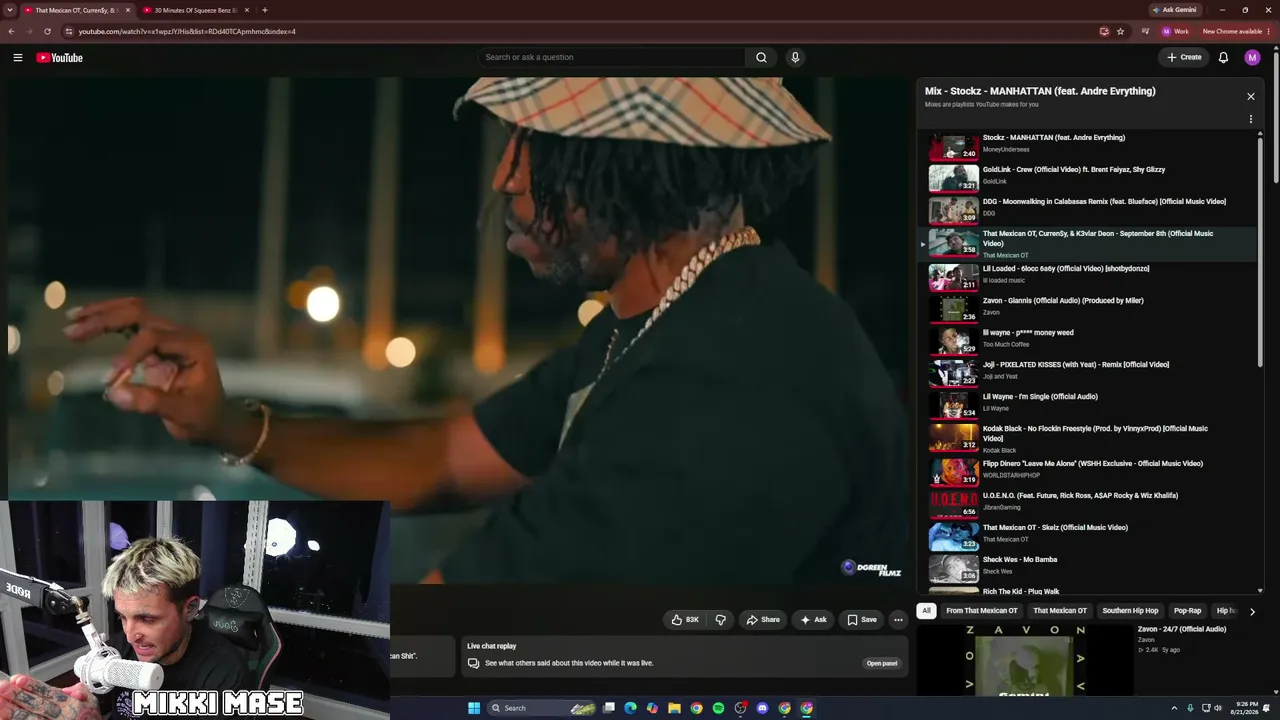Screen dimensions: 1280x720
Task: Open Discord from the taskbar
Action: [x=762, y=708]
